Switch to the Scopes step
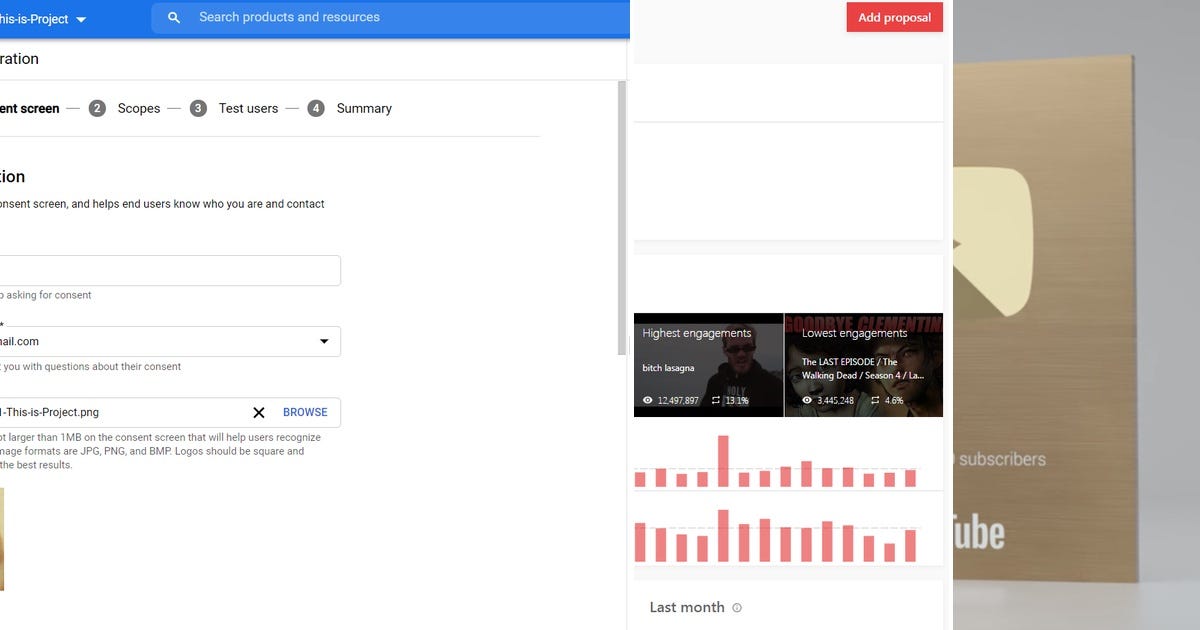1200x630 pixels. (x=139, y=108)
